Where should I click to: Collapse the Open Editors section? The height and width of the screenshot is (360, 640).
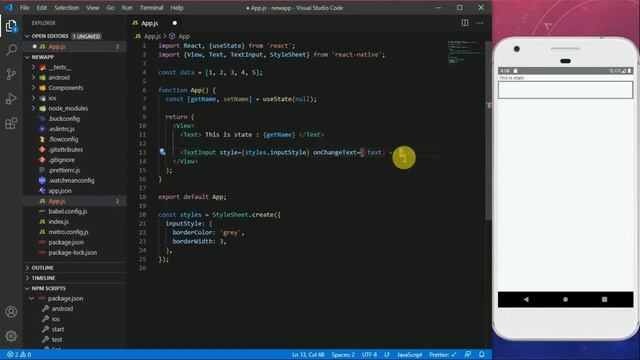pyautogui.click(x=27, y=36)
